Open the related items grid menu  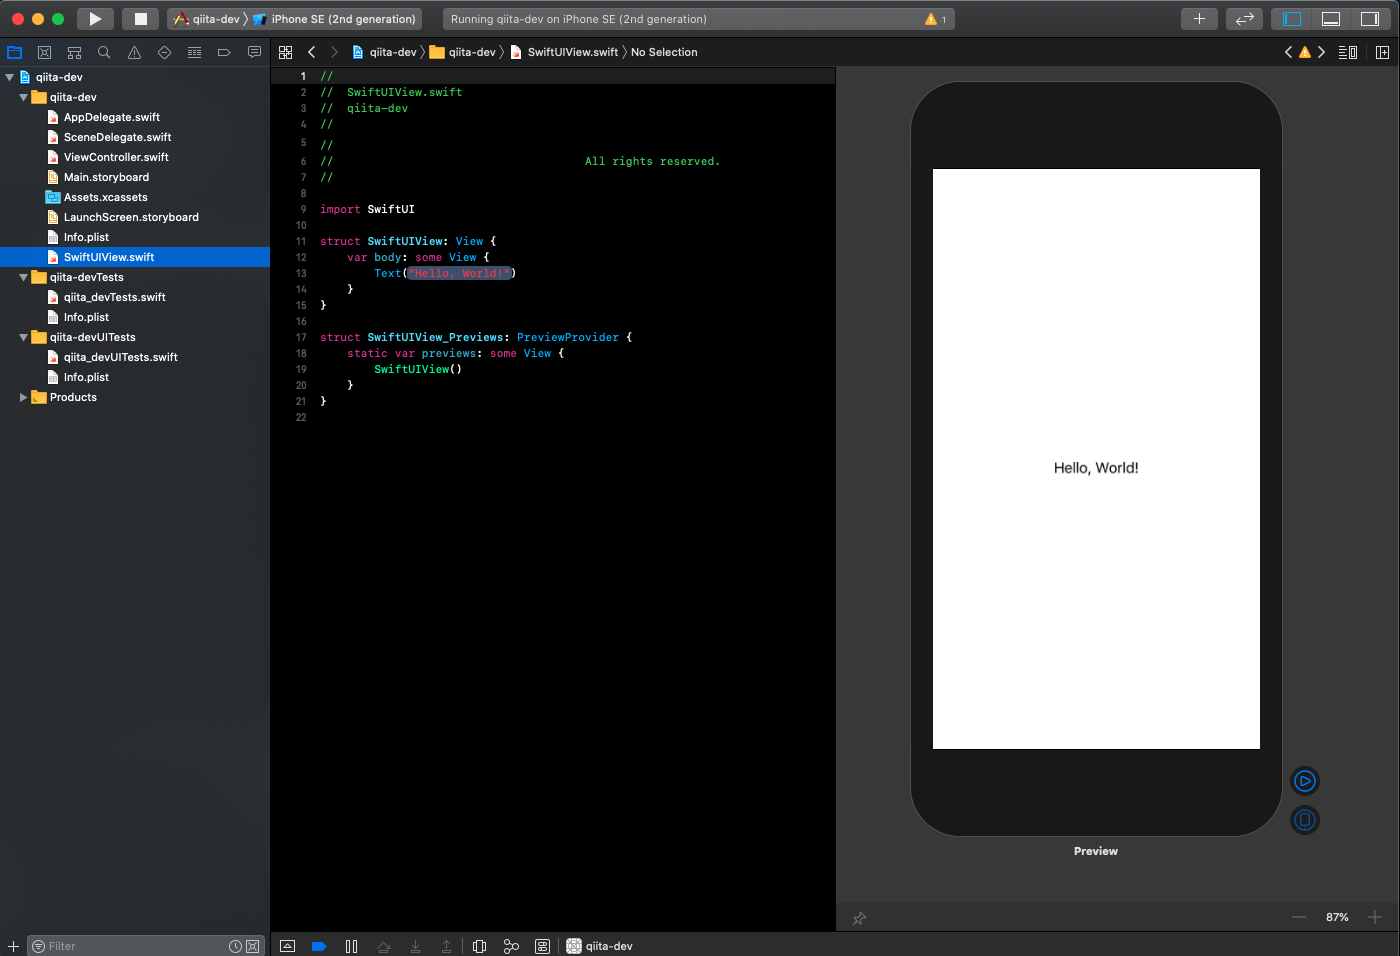coord(286,52)
